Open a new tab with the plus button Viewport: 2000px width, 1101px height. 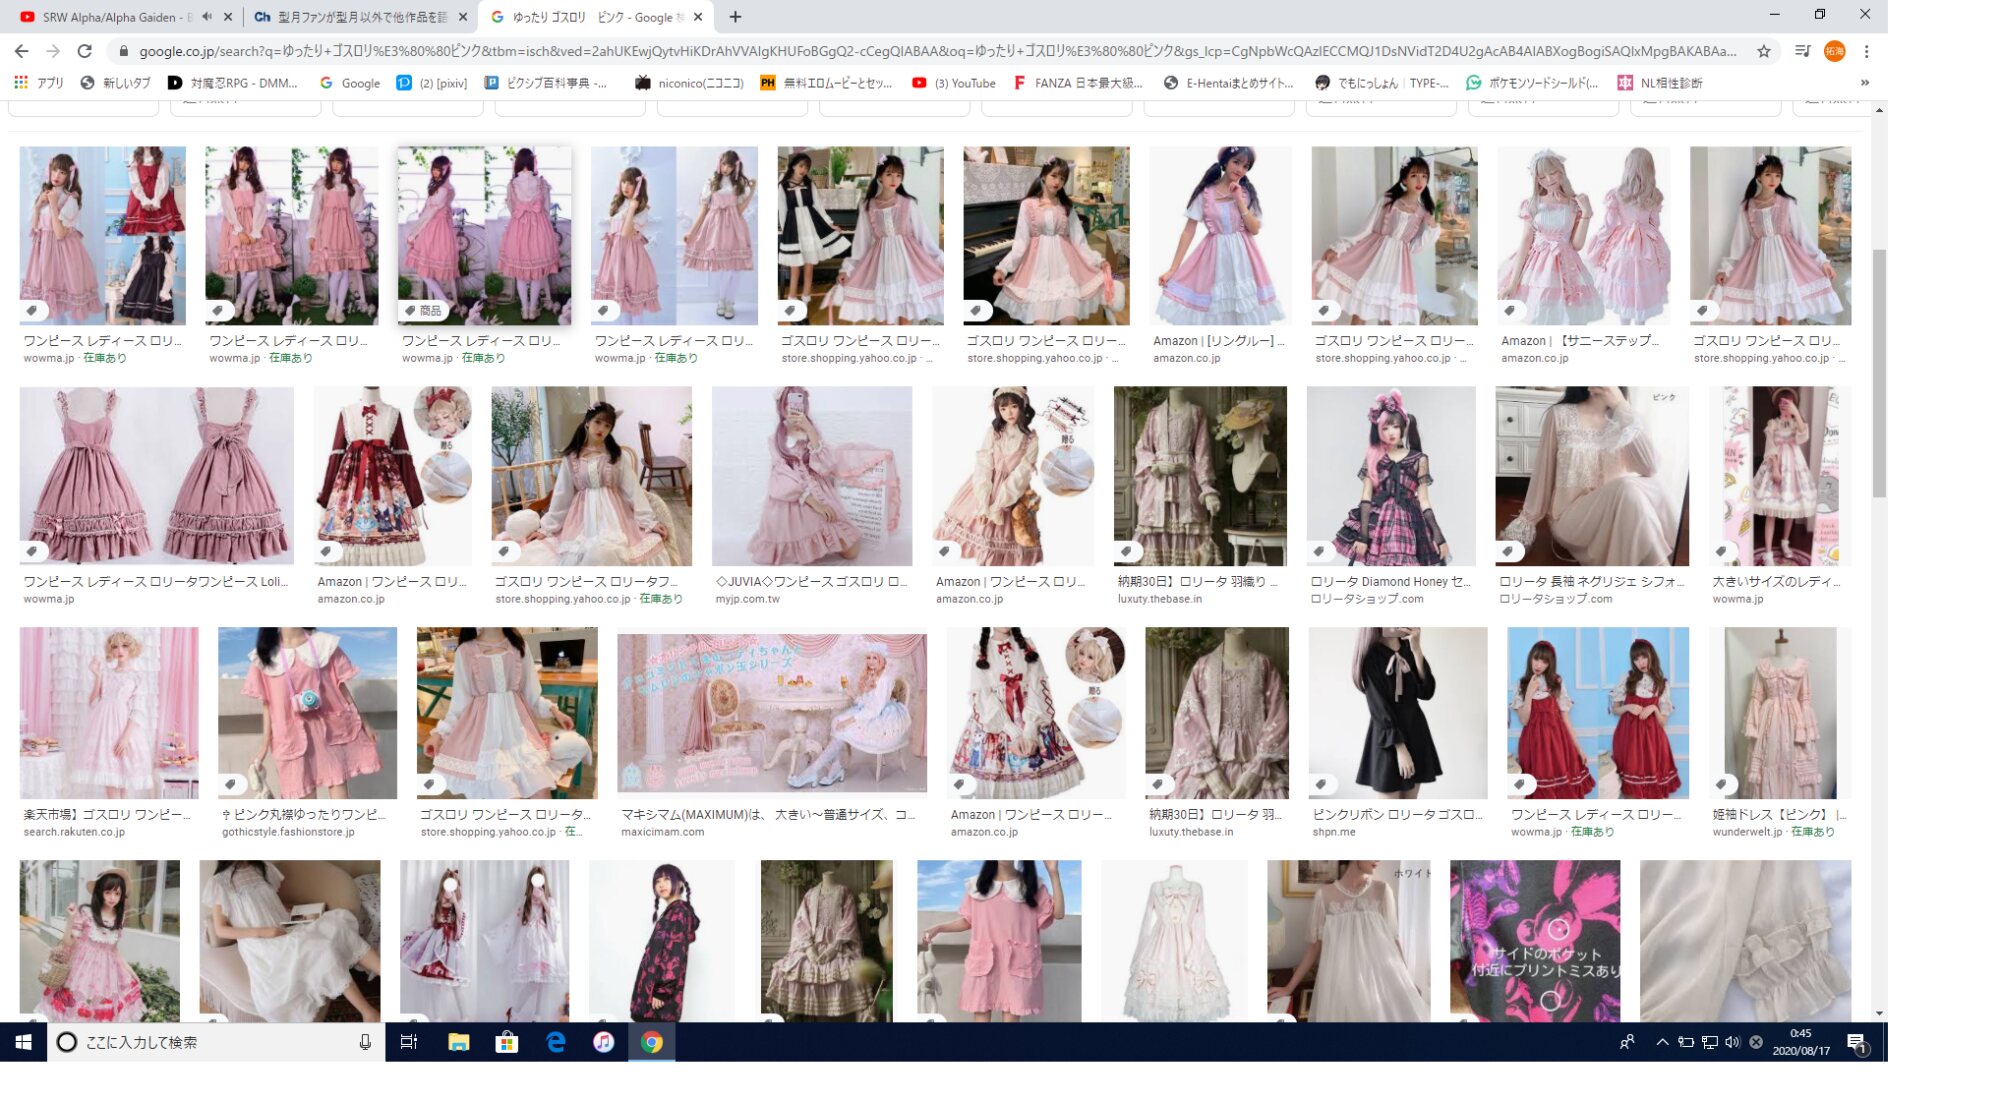pyautogui.click(x=735, y=17)
